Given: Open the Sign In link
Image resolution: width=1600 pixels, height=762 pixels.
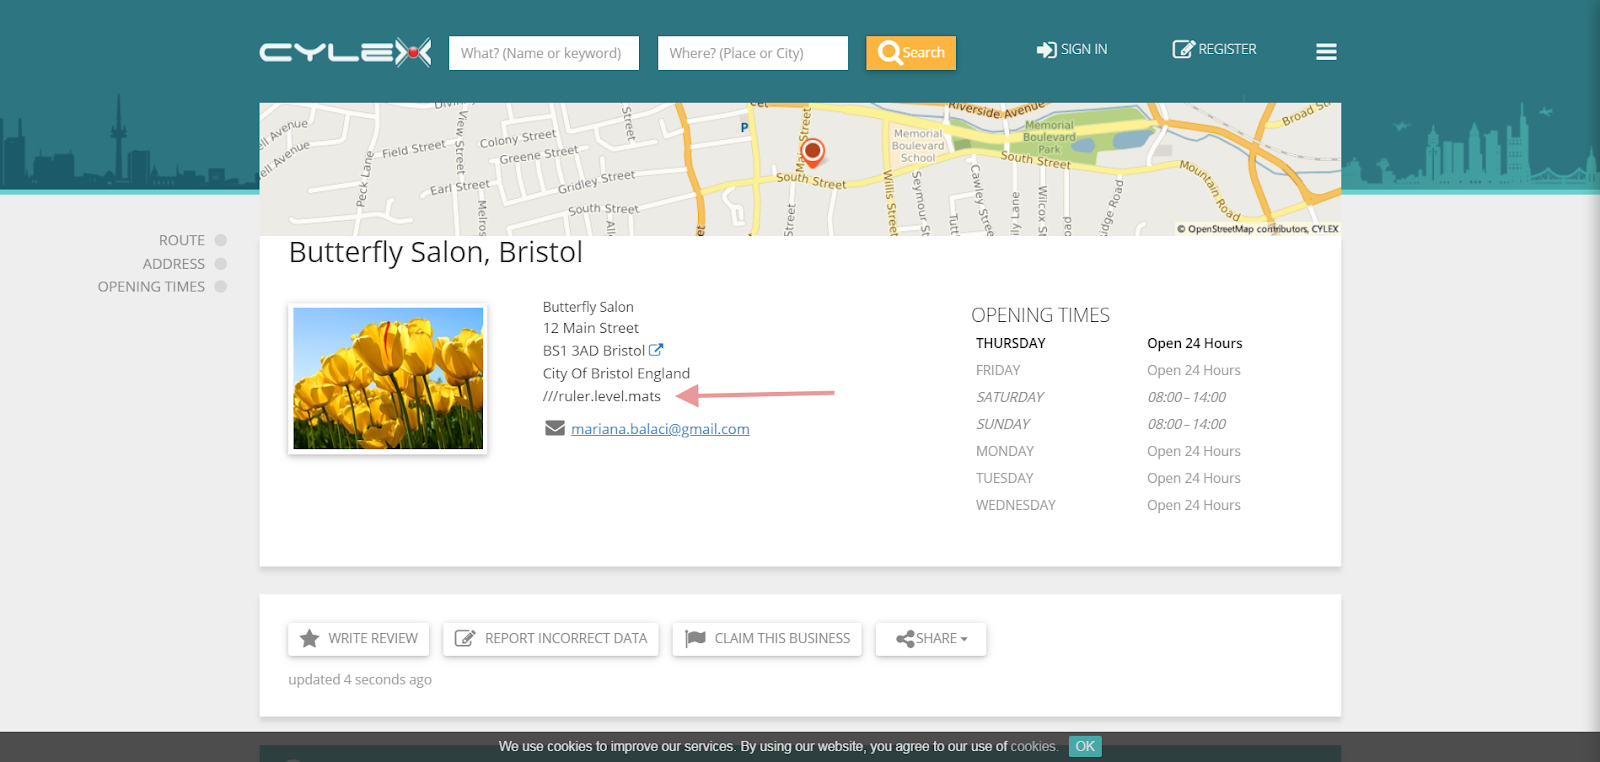Looking at the screenshot, I should 1072,49.
